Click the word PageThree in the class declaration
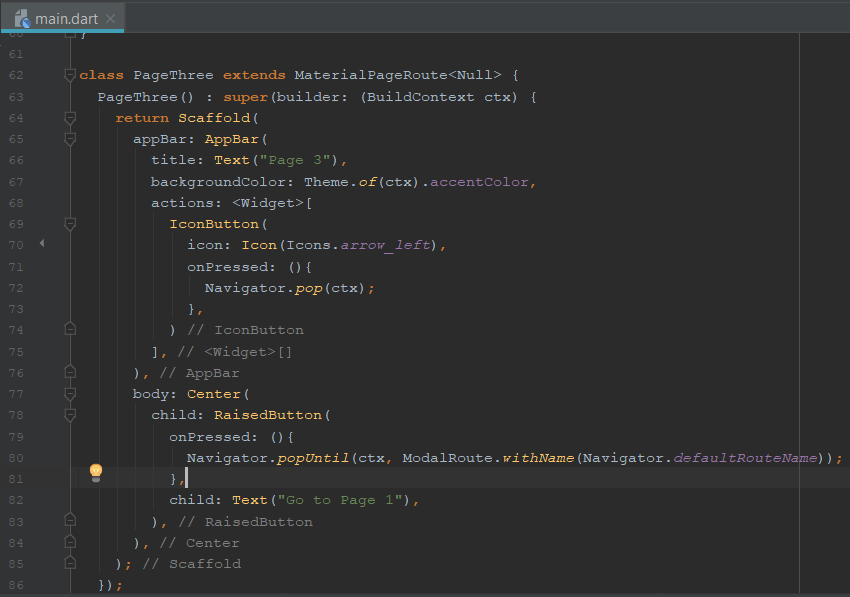This screenshot has width=850, height=597. tap(173, 75)
